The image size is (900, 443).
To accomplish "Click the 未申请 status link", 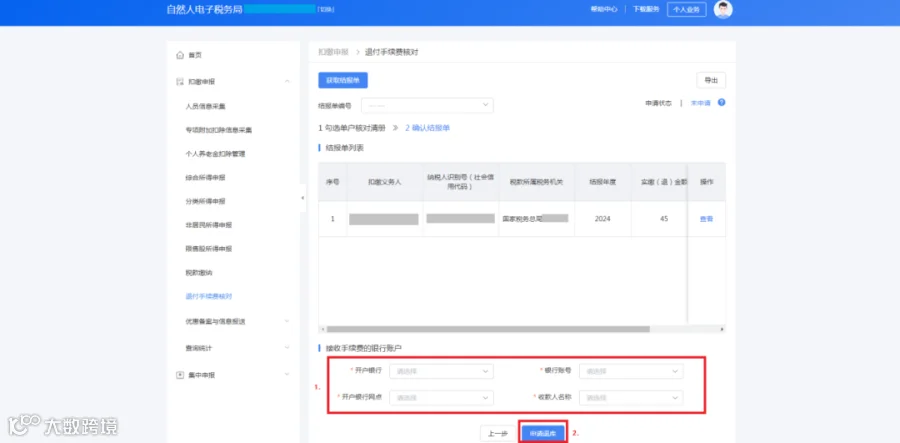I will pos(700,103).
